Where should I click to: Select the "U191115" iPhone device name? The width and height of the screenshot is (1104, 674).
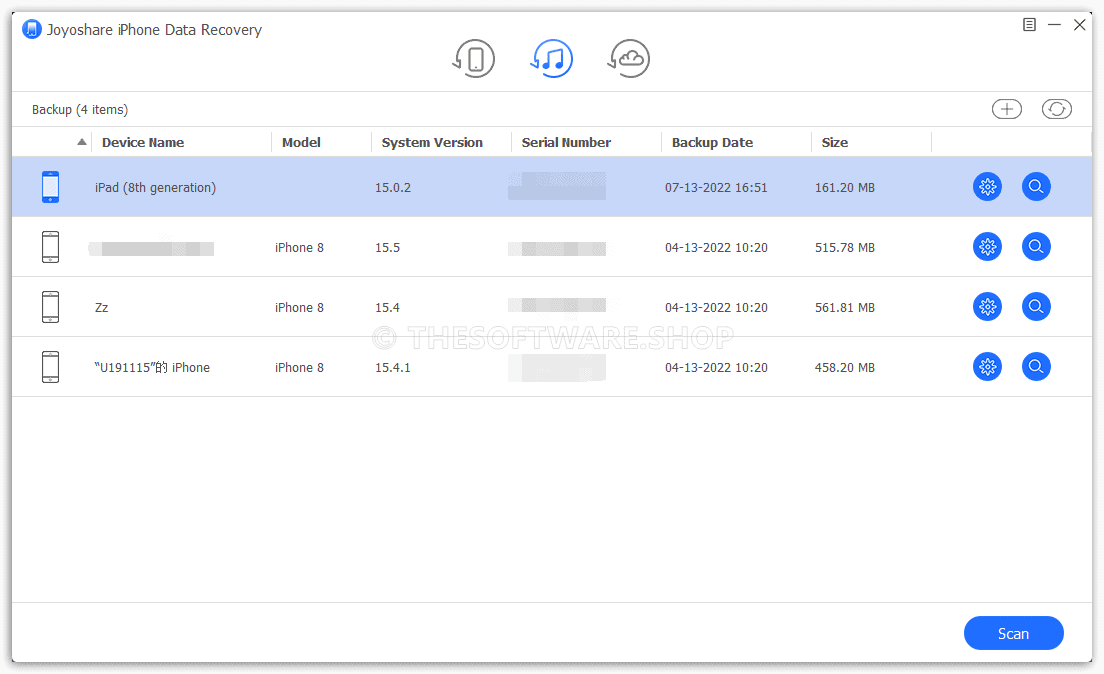[x=152, y=368]
